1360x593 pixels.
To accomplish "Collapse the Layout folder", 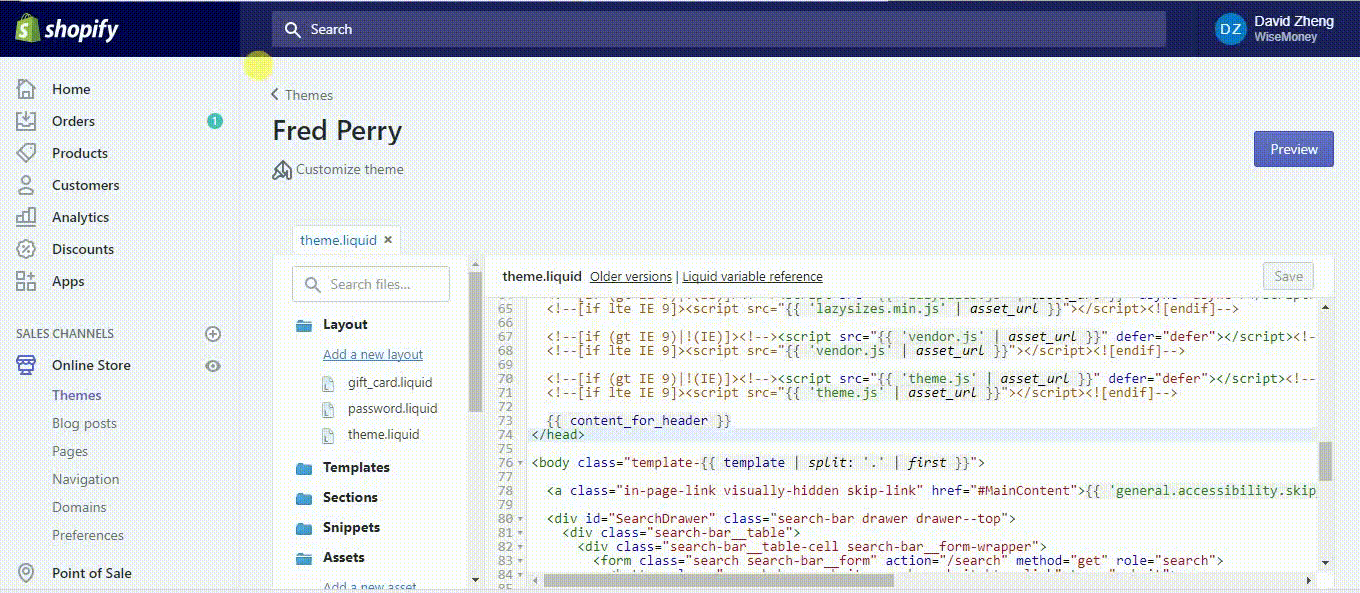I will coord(345,324).
